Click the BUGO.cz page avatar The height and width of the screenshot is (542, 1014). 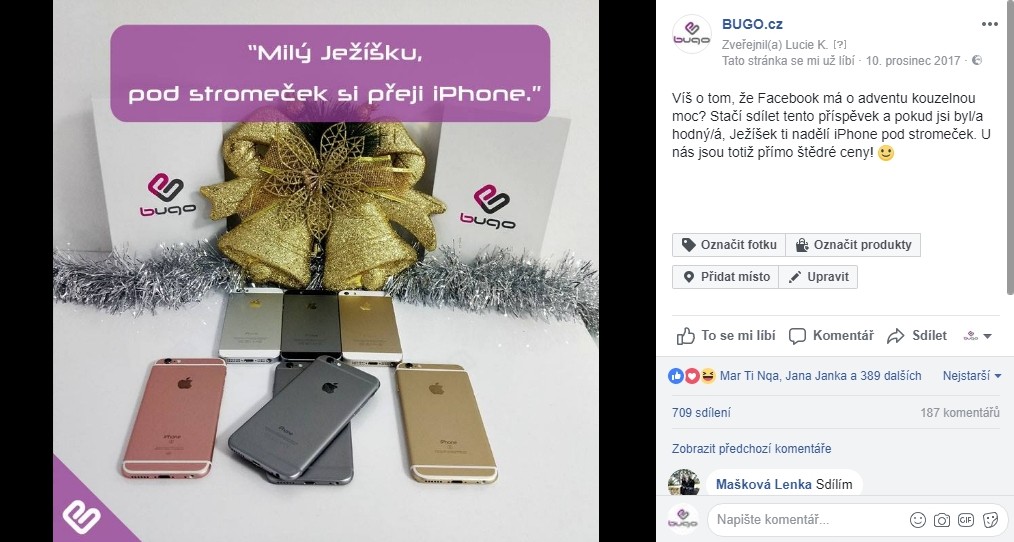click(x=691, y=34)
